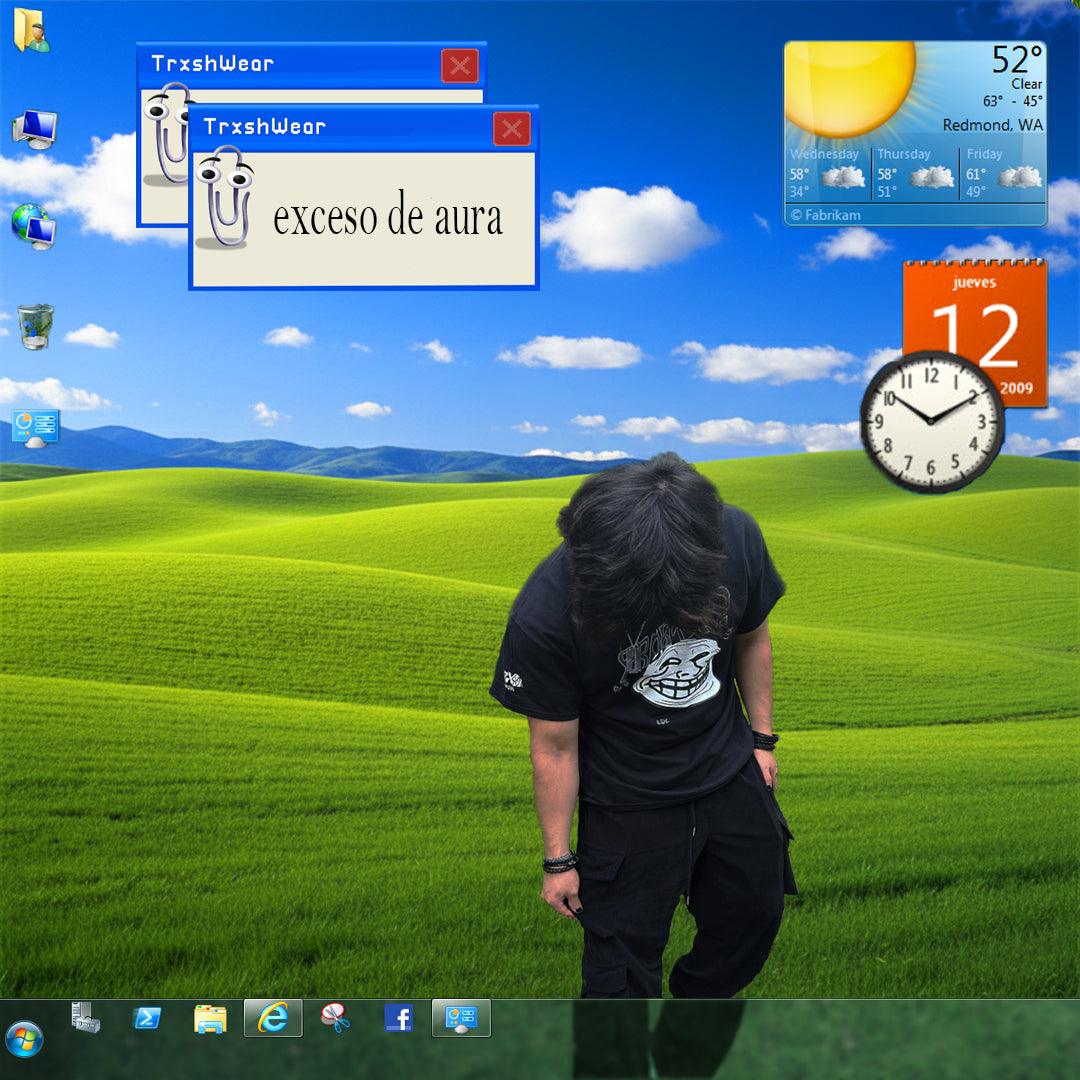Click the front TrxshWear title bar
Image resolution: width=1080 pixels, height=1080 pixels.
tap(340, 128)
